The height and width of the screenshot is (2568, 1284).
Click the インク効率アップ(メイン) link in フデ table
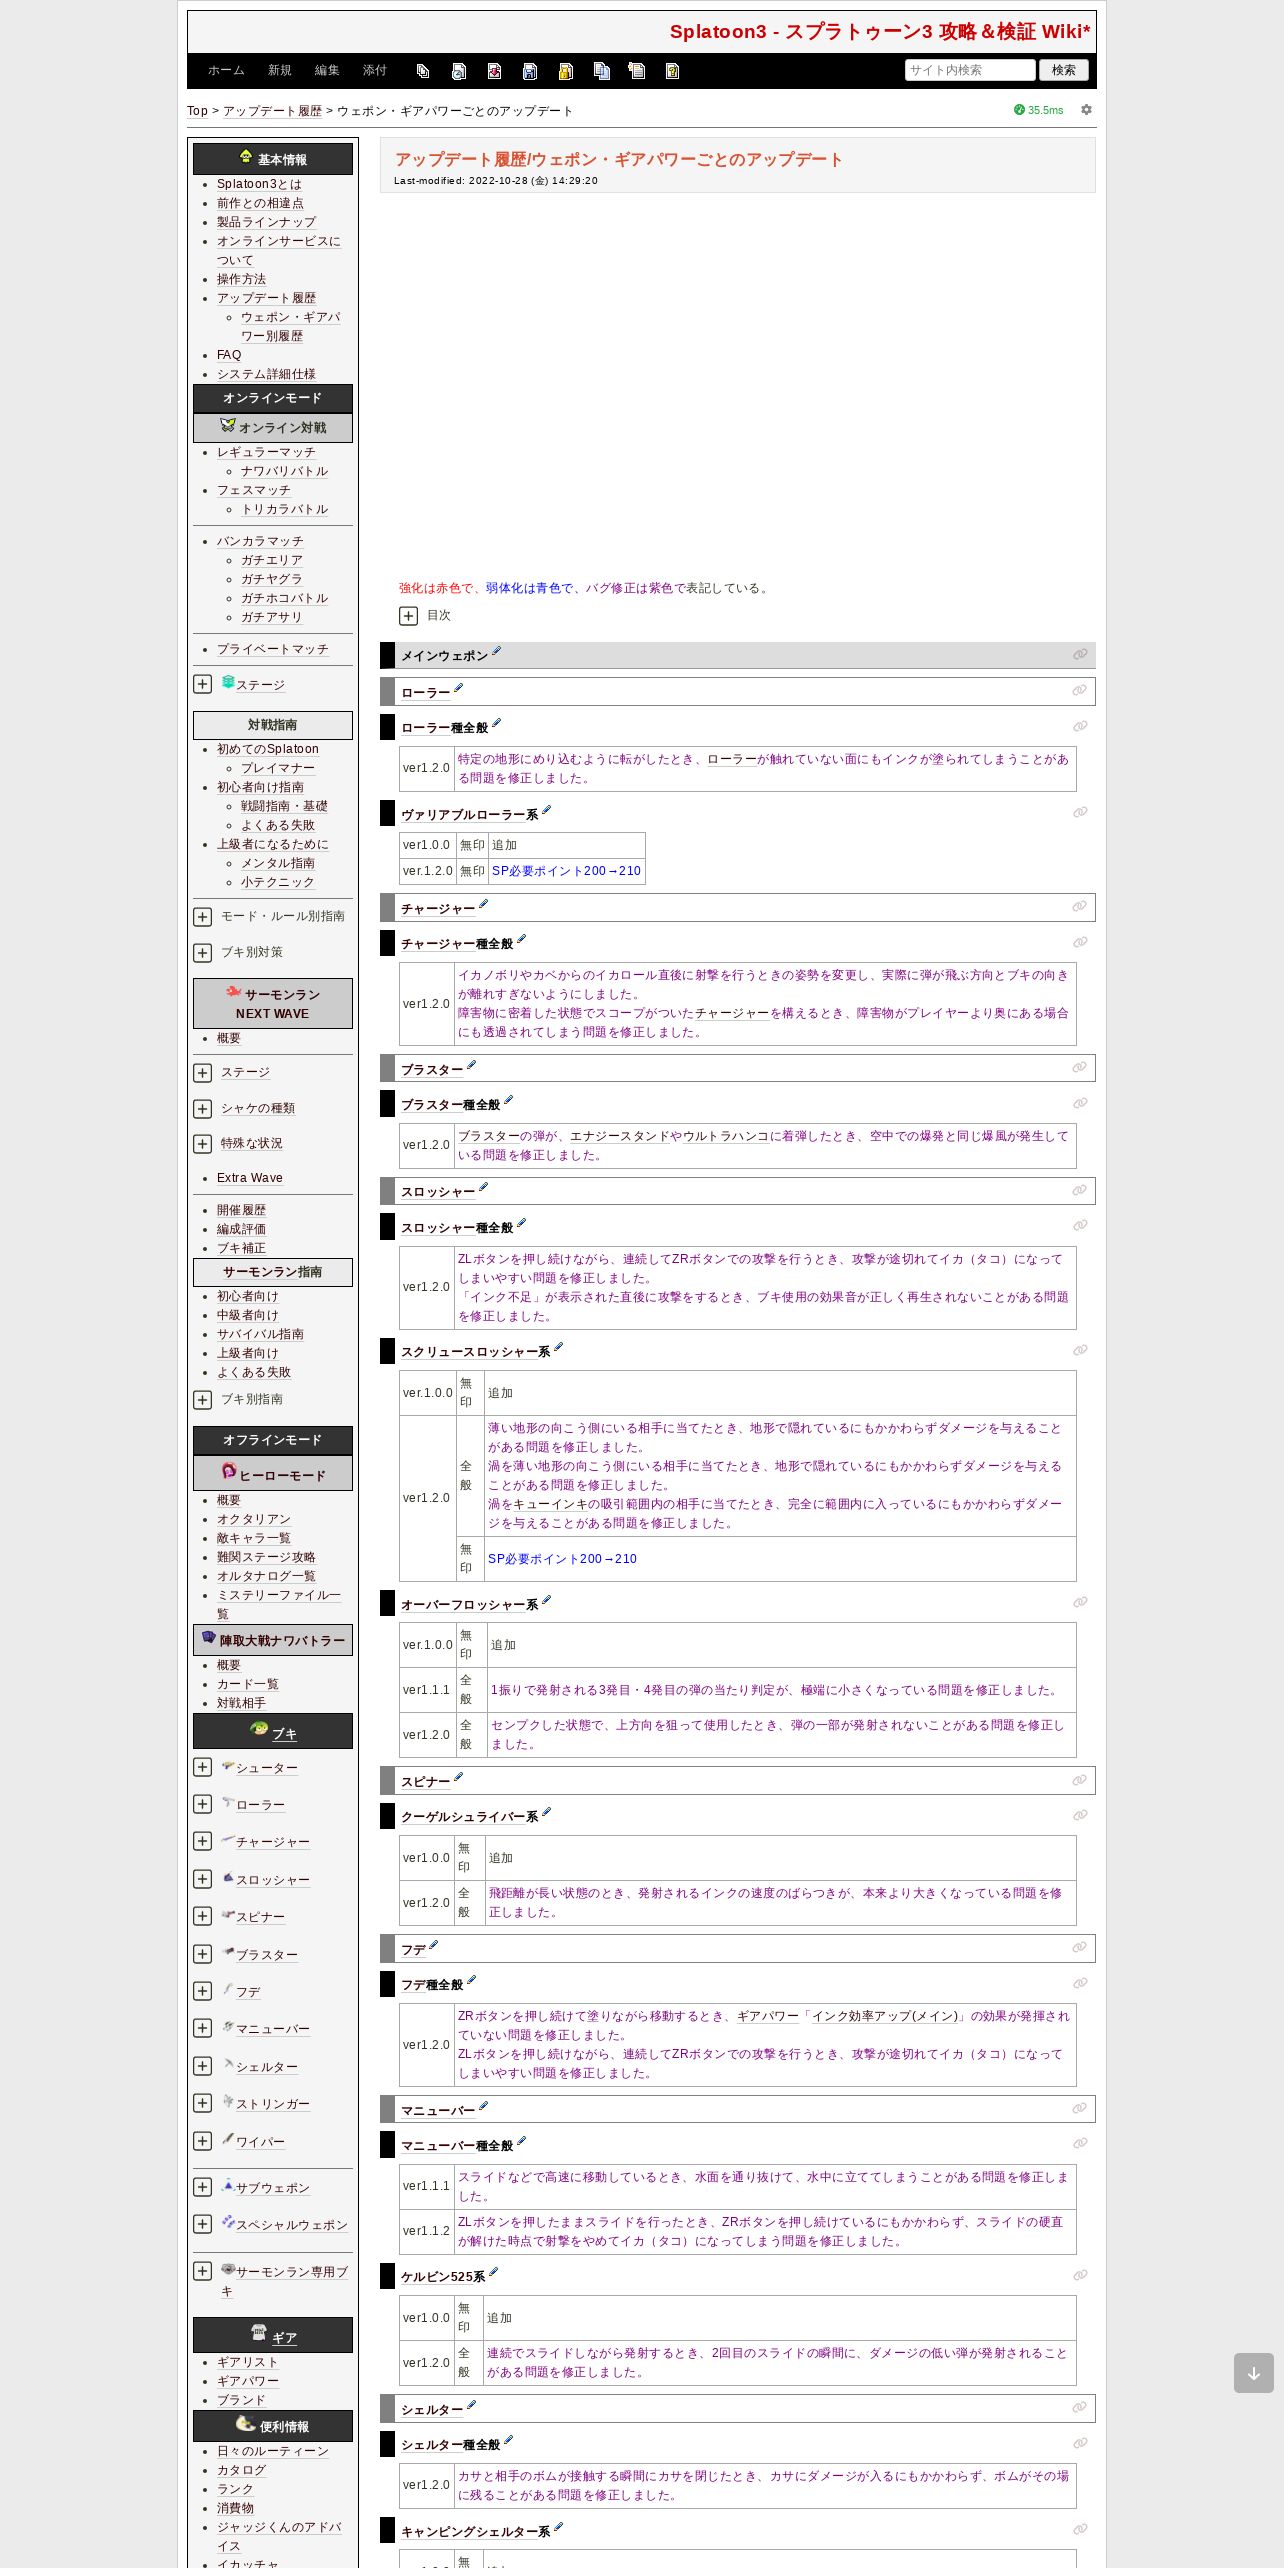[x=884, y=2017]
